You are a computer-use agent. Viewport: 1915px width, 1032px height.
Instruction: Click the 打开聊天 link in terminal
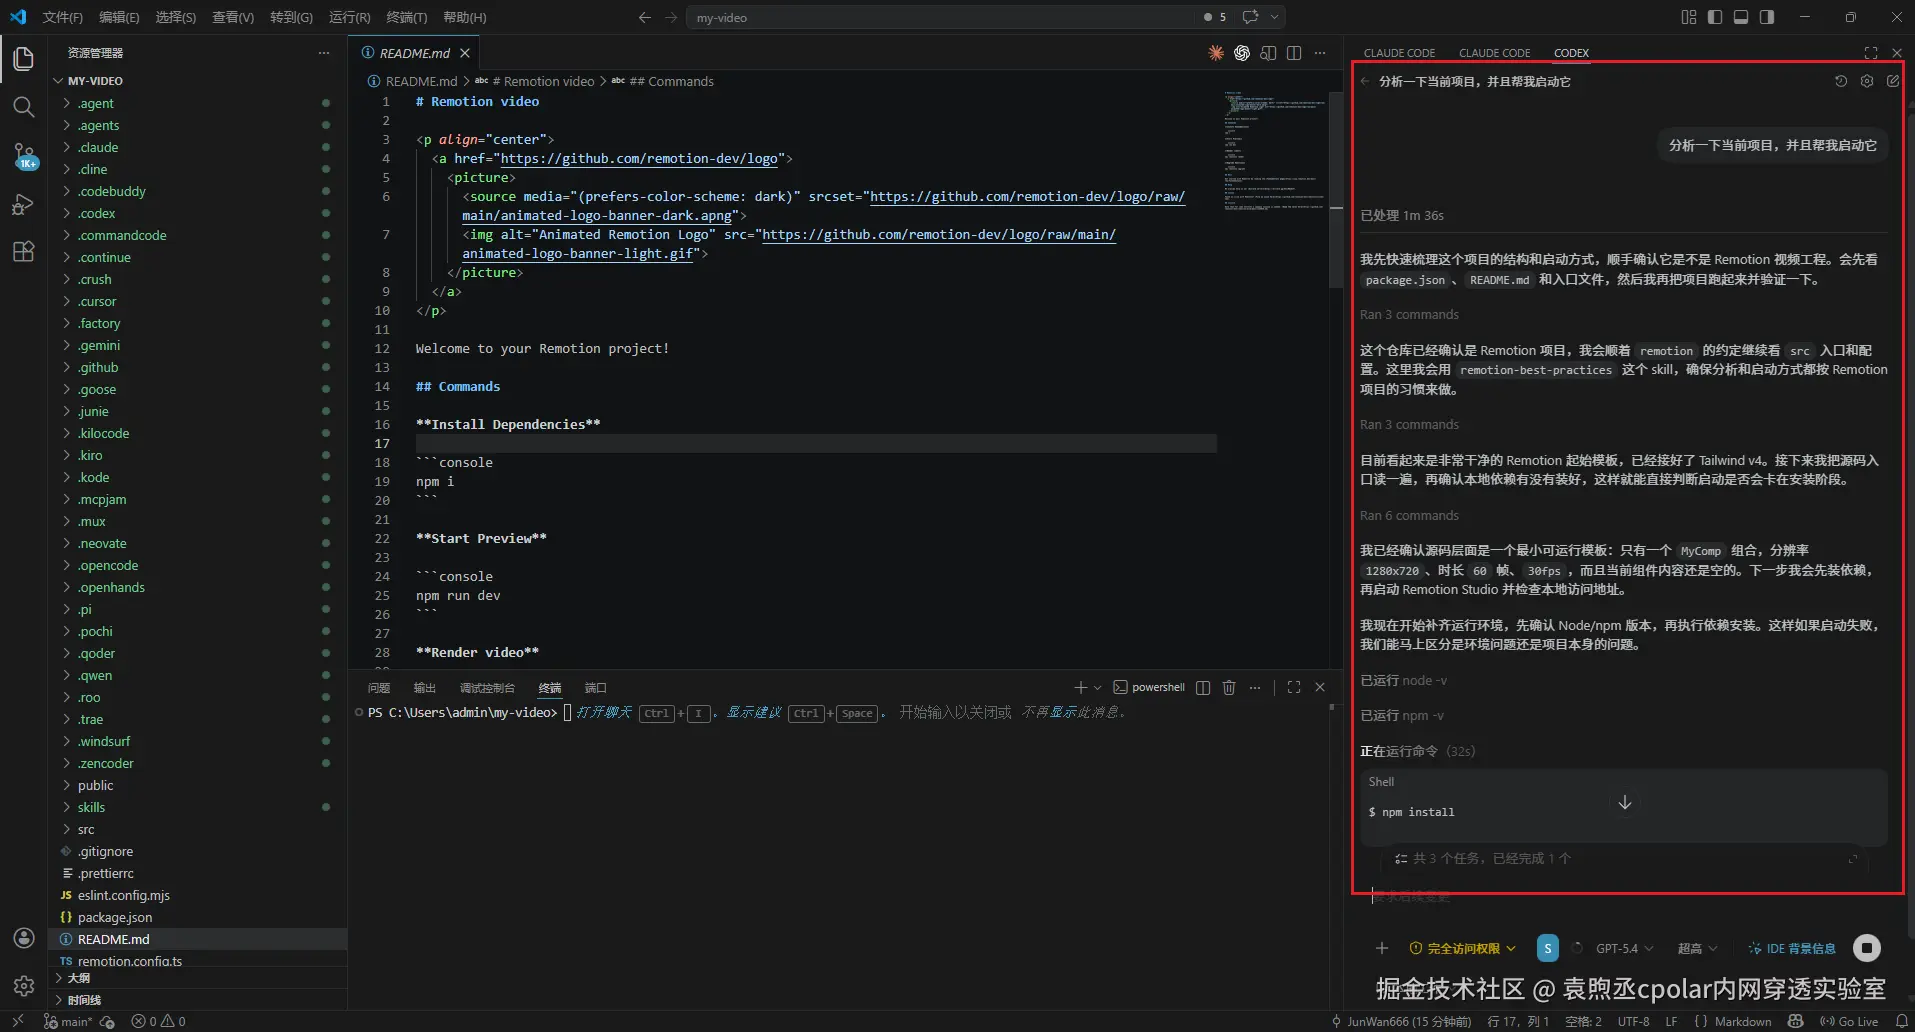604,712
